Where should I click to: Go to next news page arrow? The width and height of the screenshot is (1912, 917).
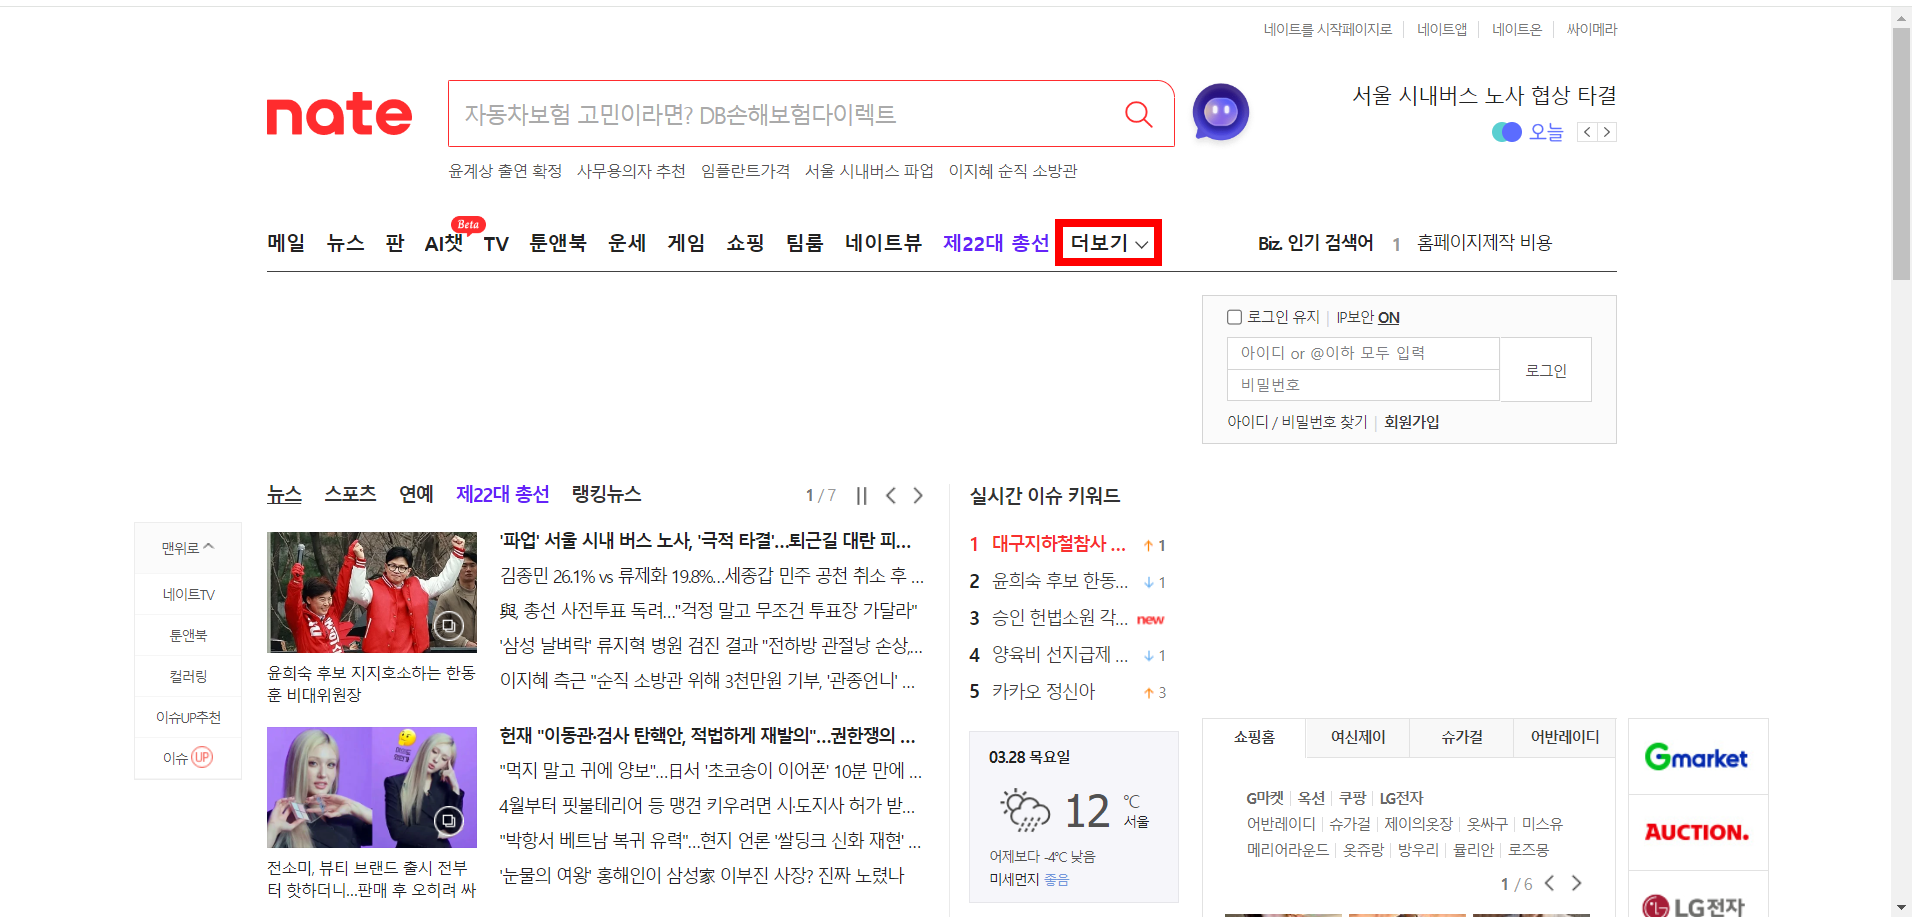coord(918,495)
